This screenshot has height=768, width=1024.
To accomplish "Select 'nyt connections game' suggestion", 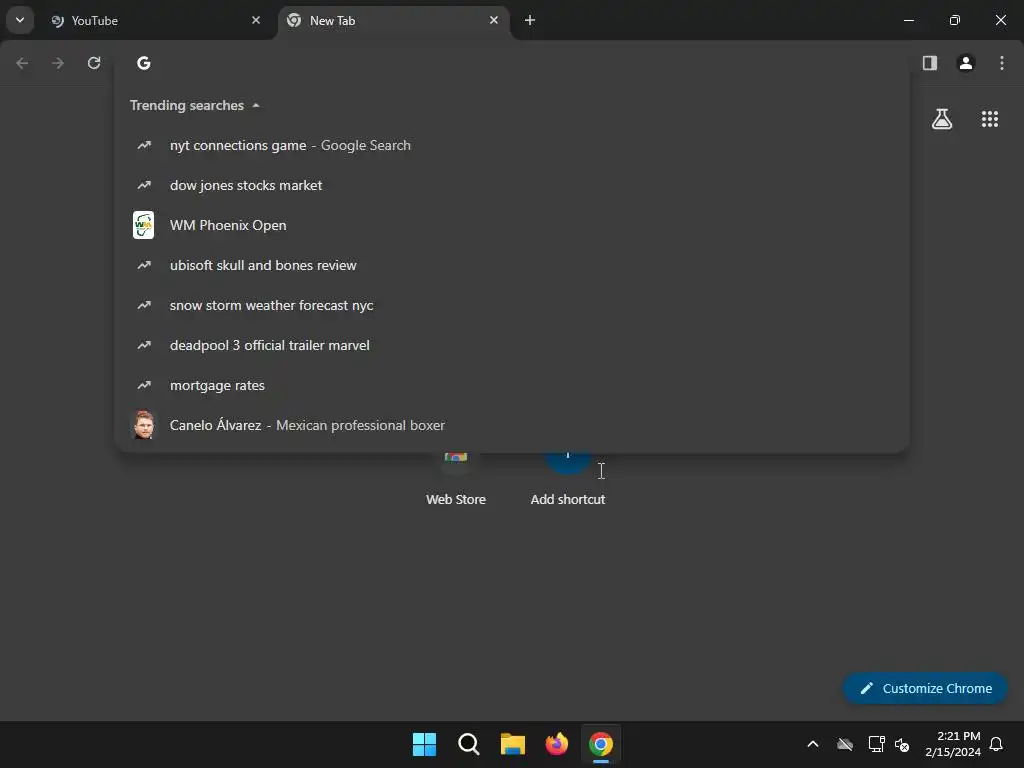I will pos(512,145).
